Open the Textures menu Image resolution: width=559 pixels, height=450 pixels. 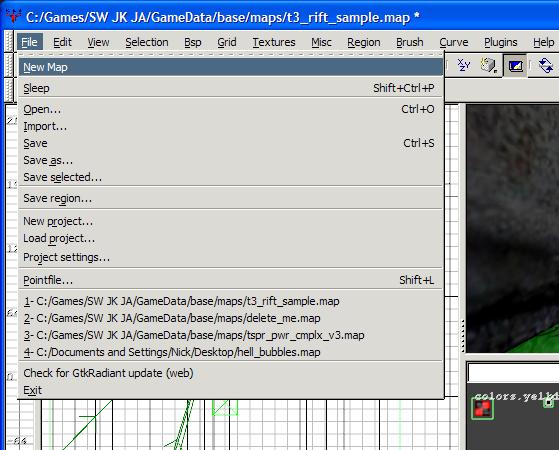274,42
